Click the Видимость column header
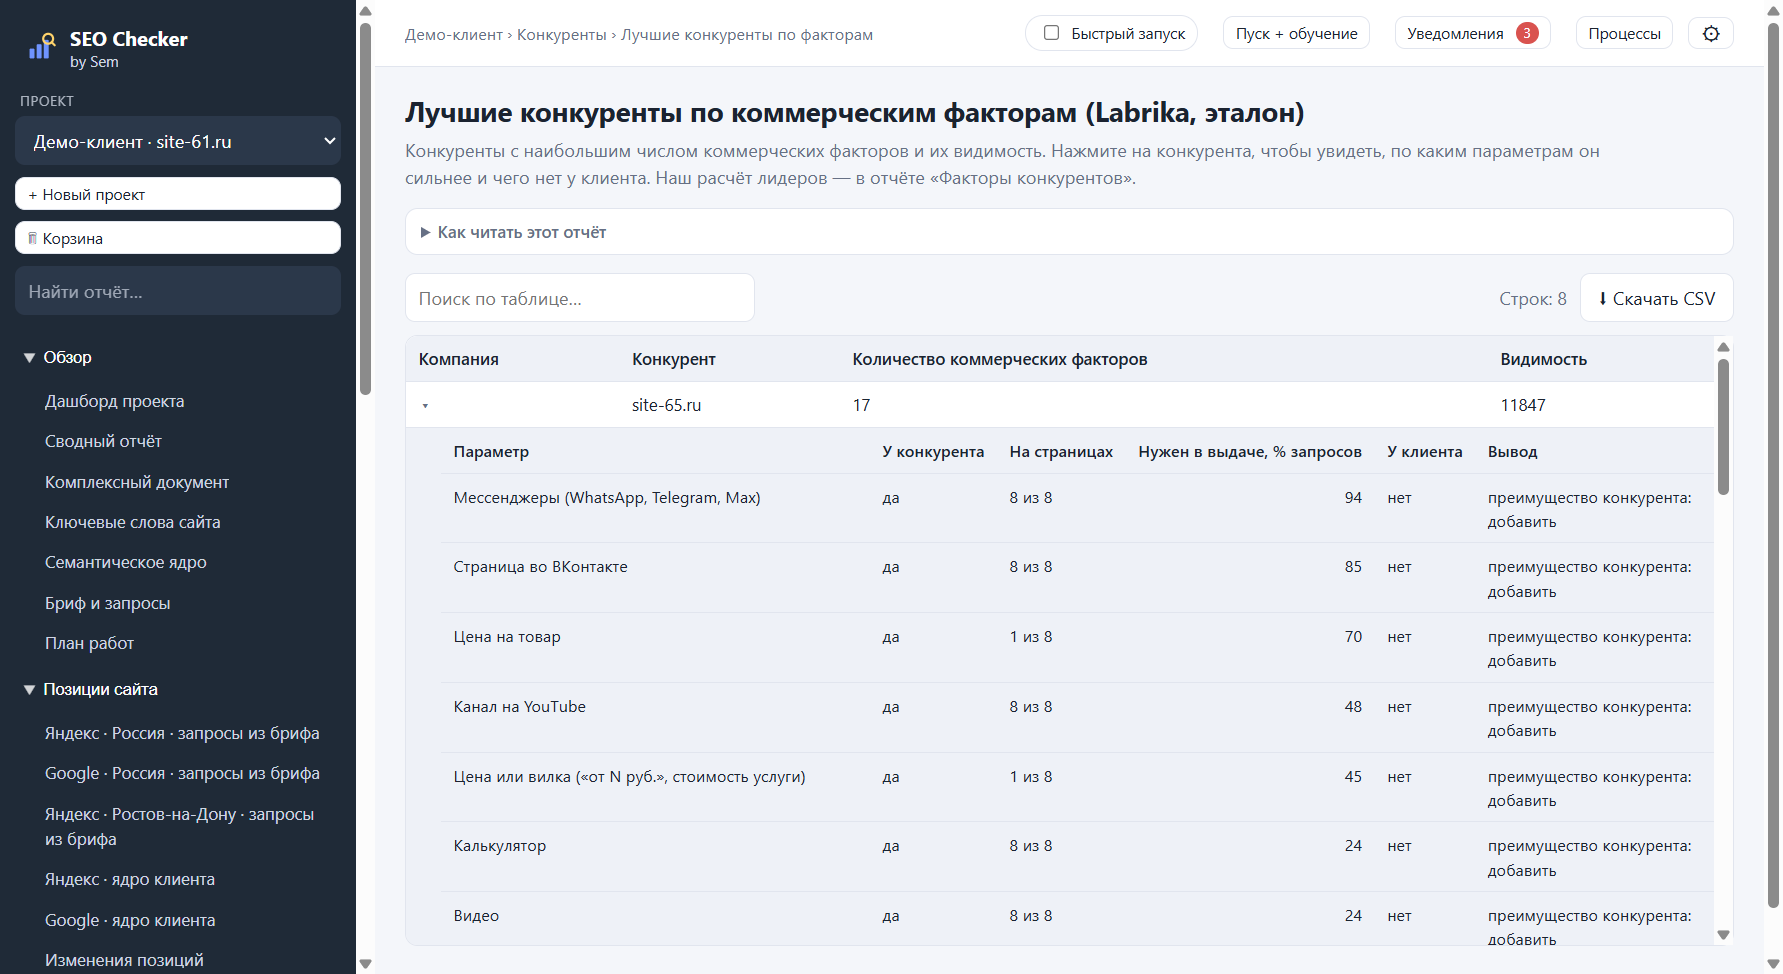Viewport: 1783px width, 974px height. pyautogui.click(x=1543, y=359)
